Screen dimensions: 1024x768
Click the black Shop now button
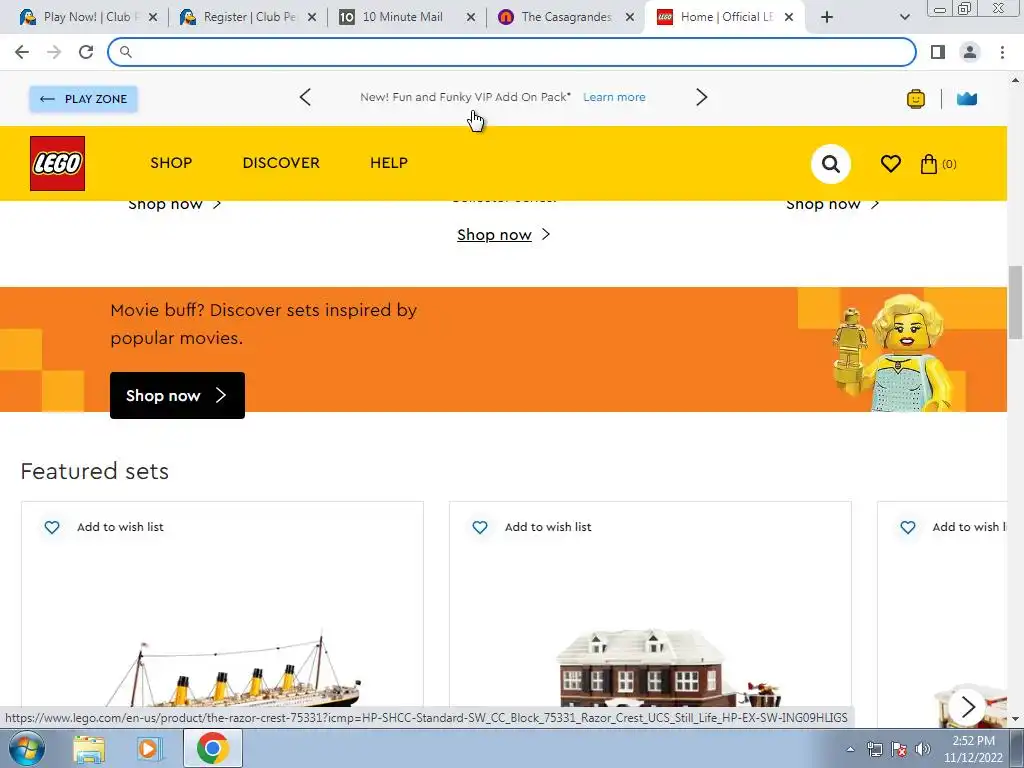point(177,395)
